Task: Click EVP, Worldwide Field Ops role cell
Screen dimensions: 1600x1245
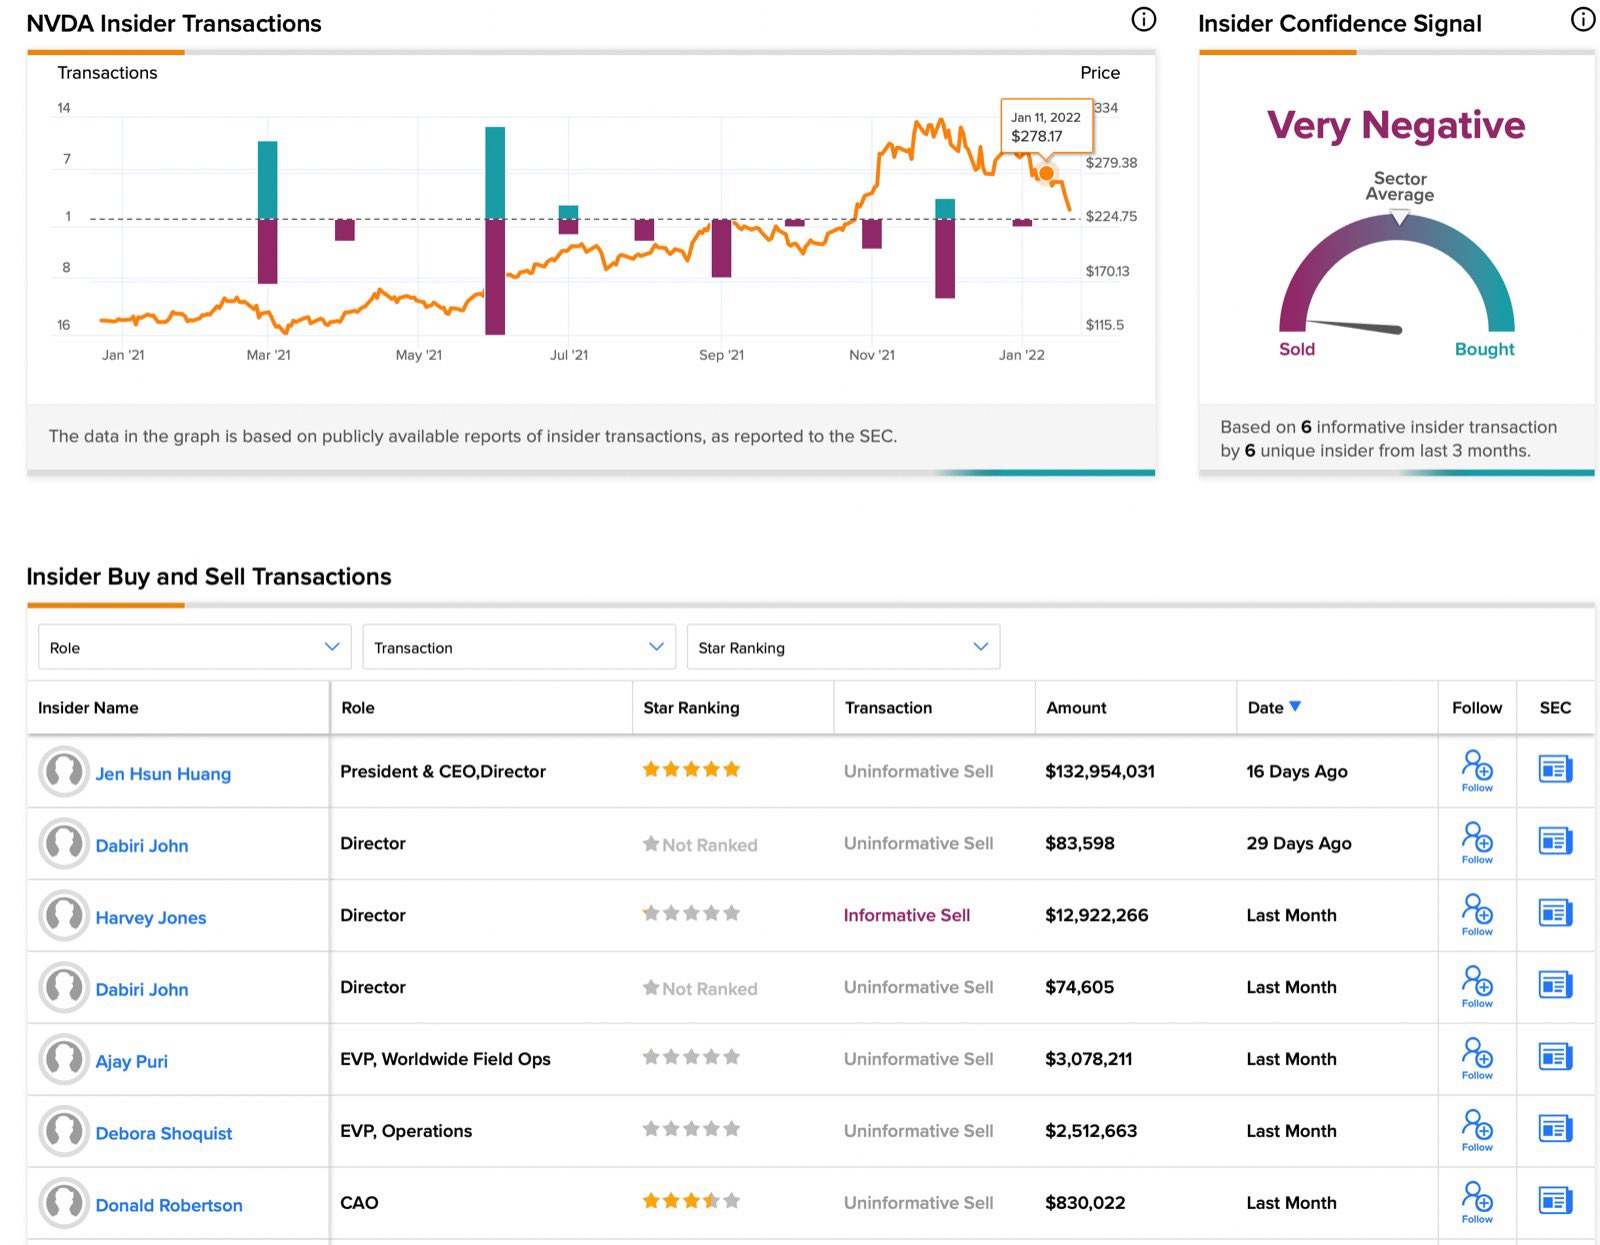Action: coord(445,1059)
